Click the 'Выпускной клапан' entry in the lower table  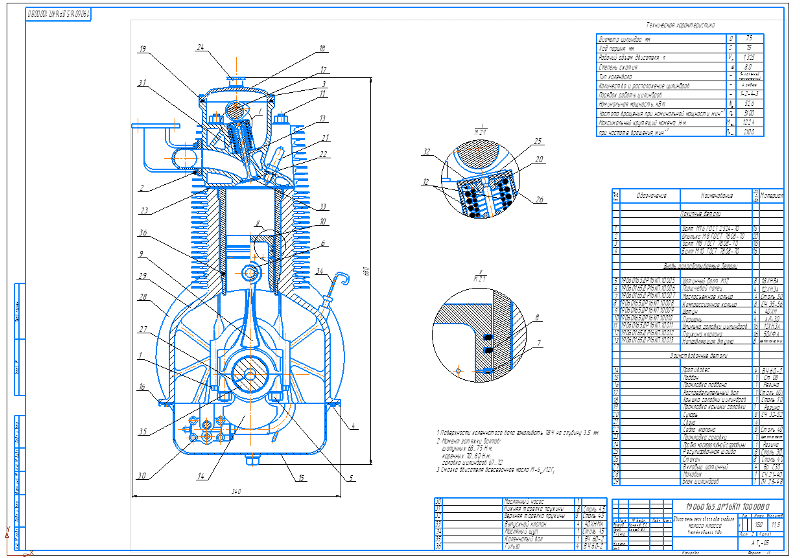pyautogui.click(x=525, y=523)
